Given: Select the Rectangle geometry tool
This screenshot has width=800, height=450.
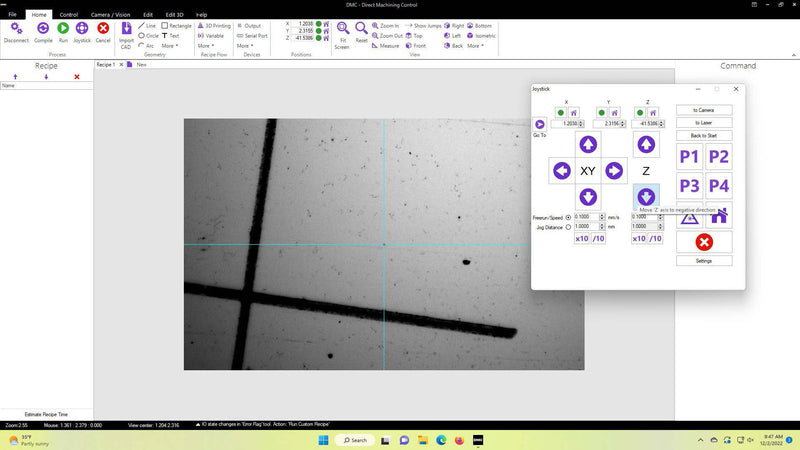Looking at the screenshot, I should pos(177,26).
